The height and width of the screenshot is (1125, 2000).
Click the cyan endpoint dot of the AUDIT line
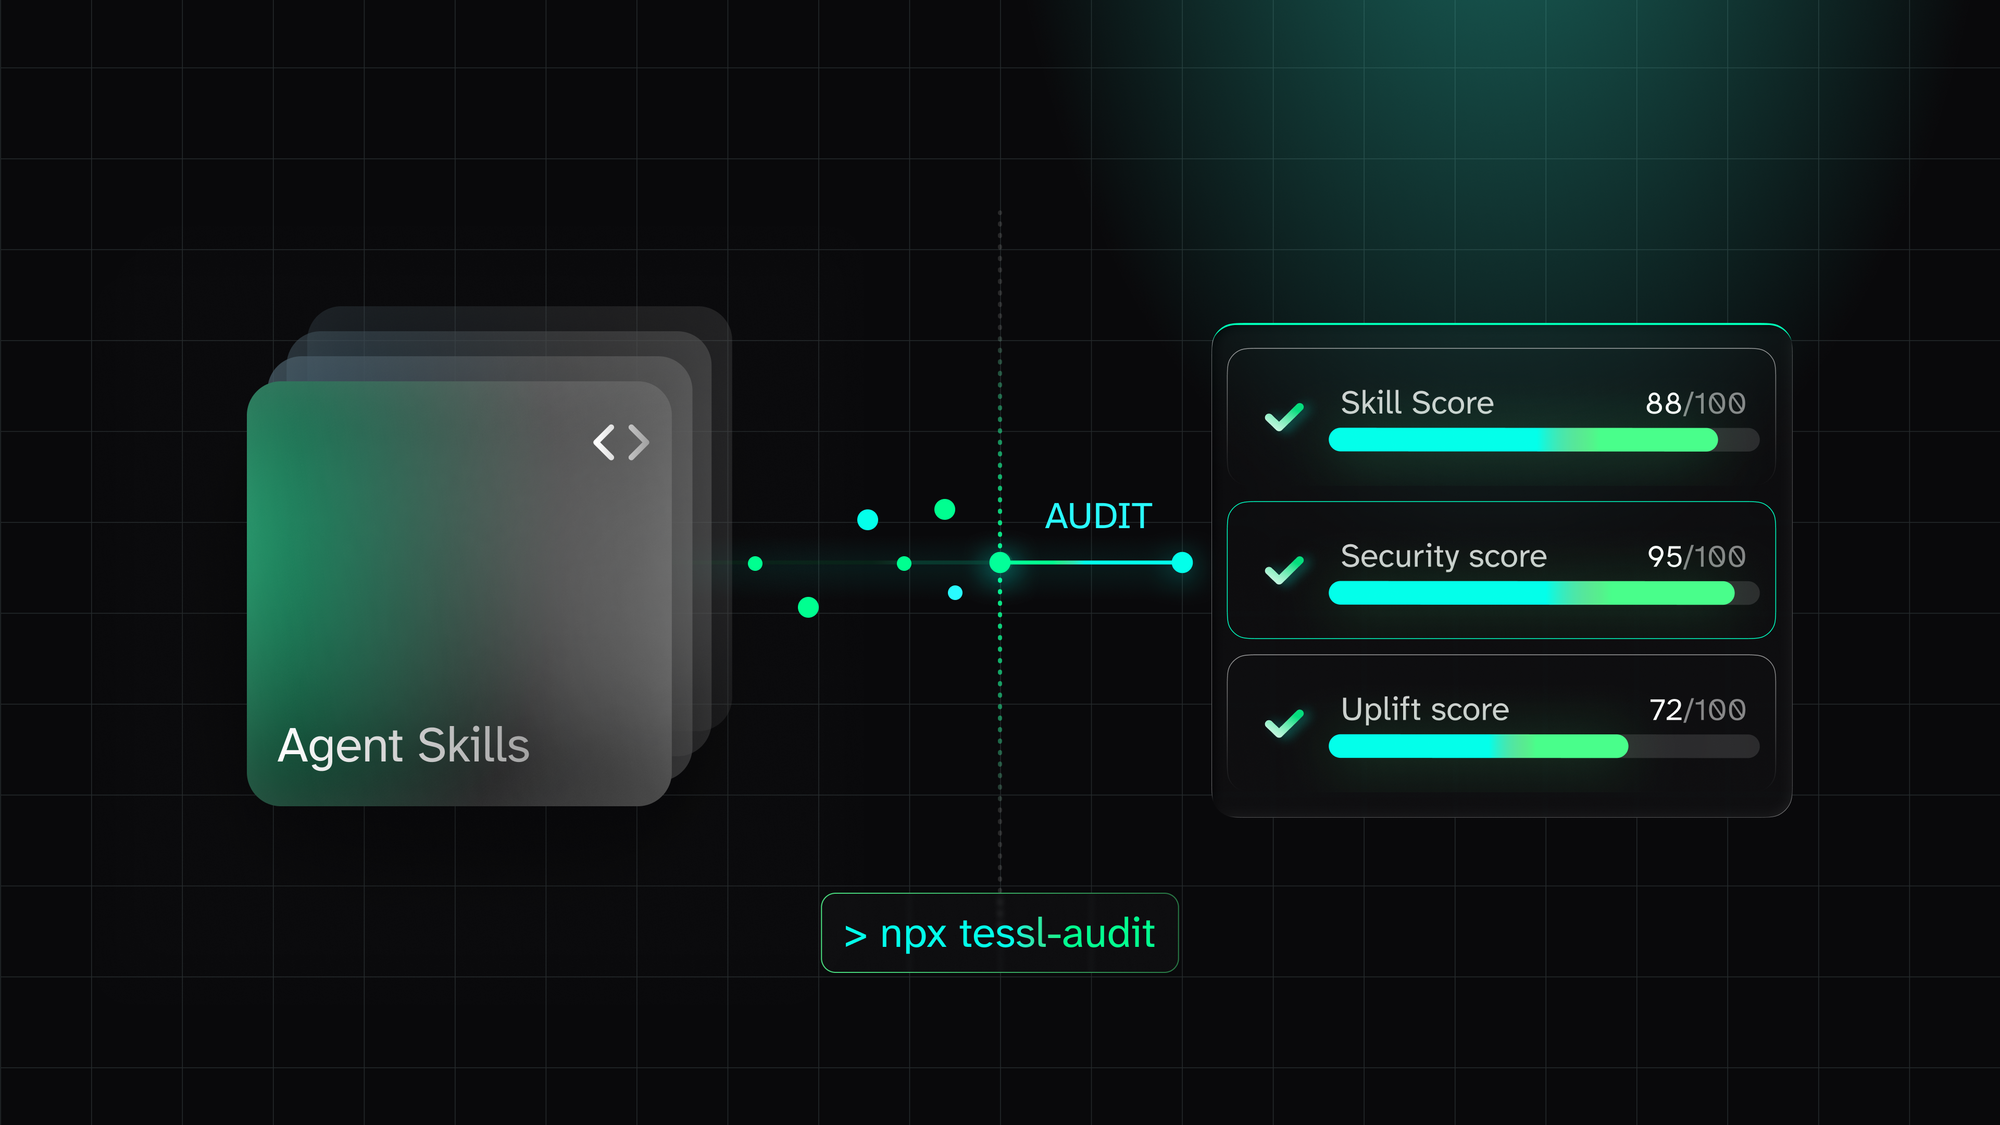pos(1182,563)
